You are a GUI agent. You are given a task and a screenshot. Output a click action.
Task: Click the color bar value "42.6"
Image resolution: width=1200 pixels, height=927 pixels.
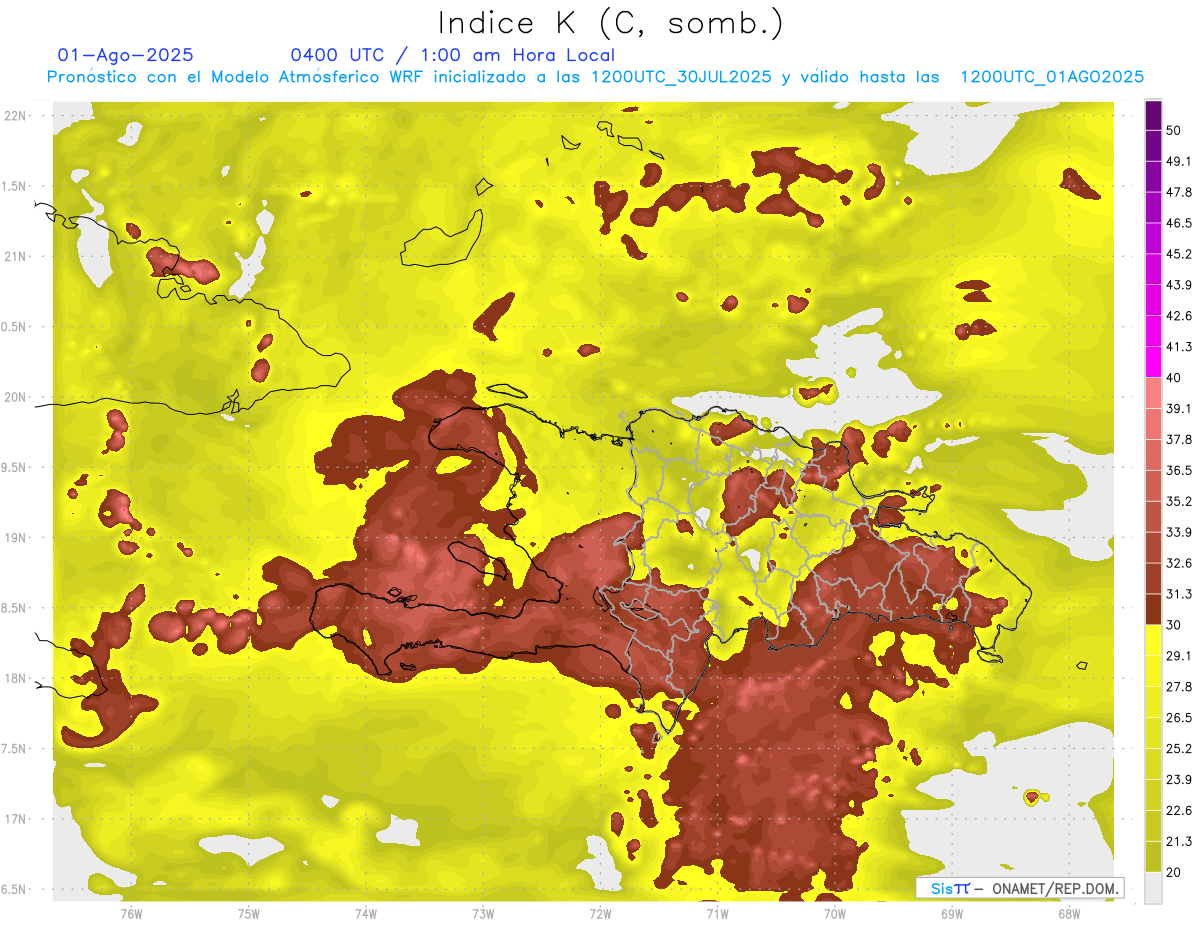coord(1178,316)
